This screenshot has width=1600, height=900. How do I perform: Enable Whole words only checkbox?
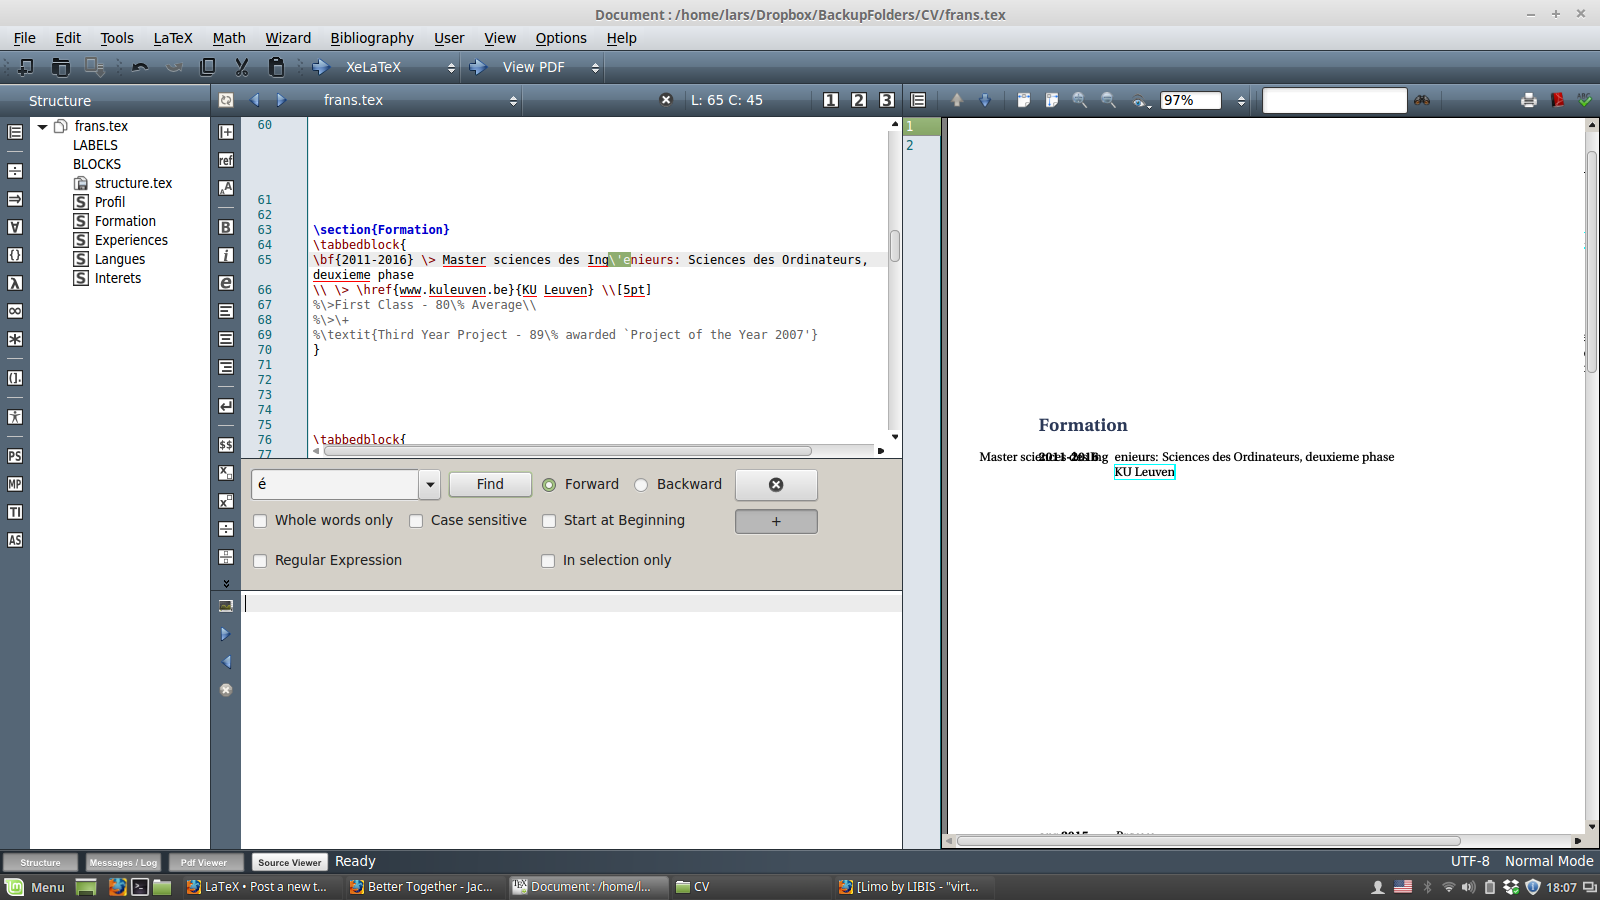coord(260,521)
